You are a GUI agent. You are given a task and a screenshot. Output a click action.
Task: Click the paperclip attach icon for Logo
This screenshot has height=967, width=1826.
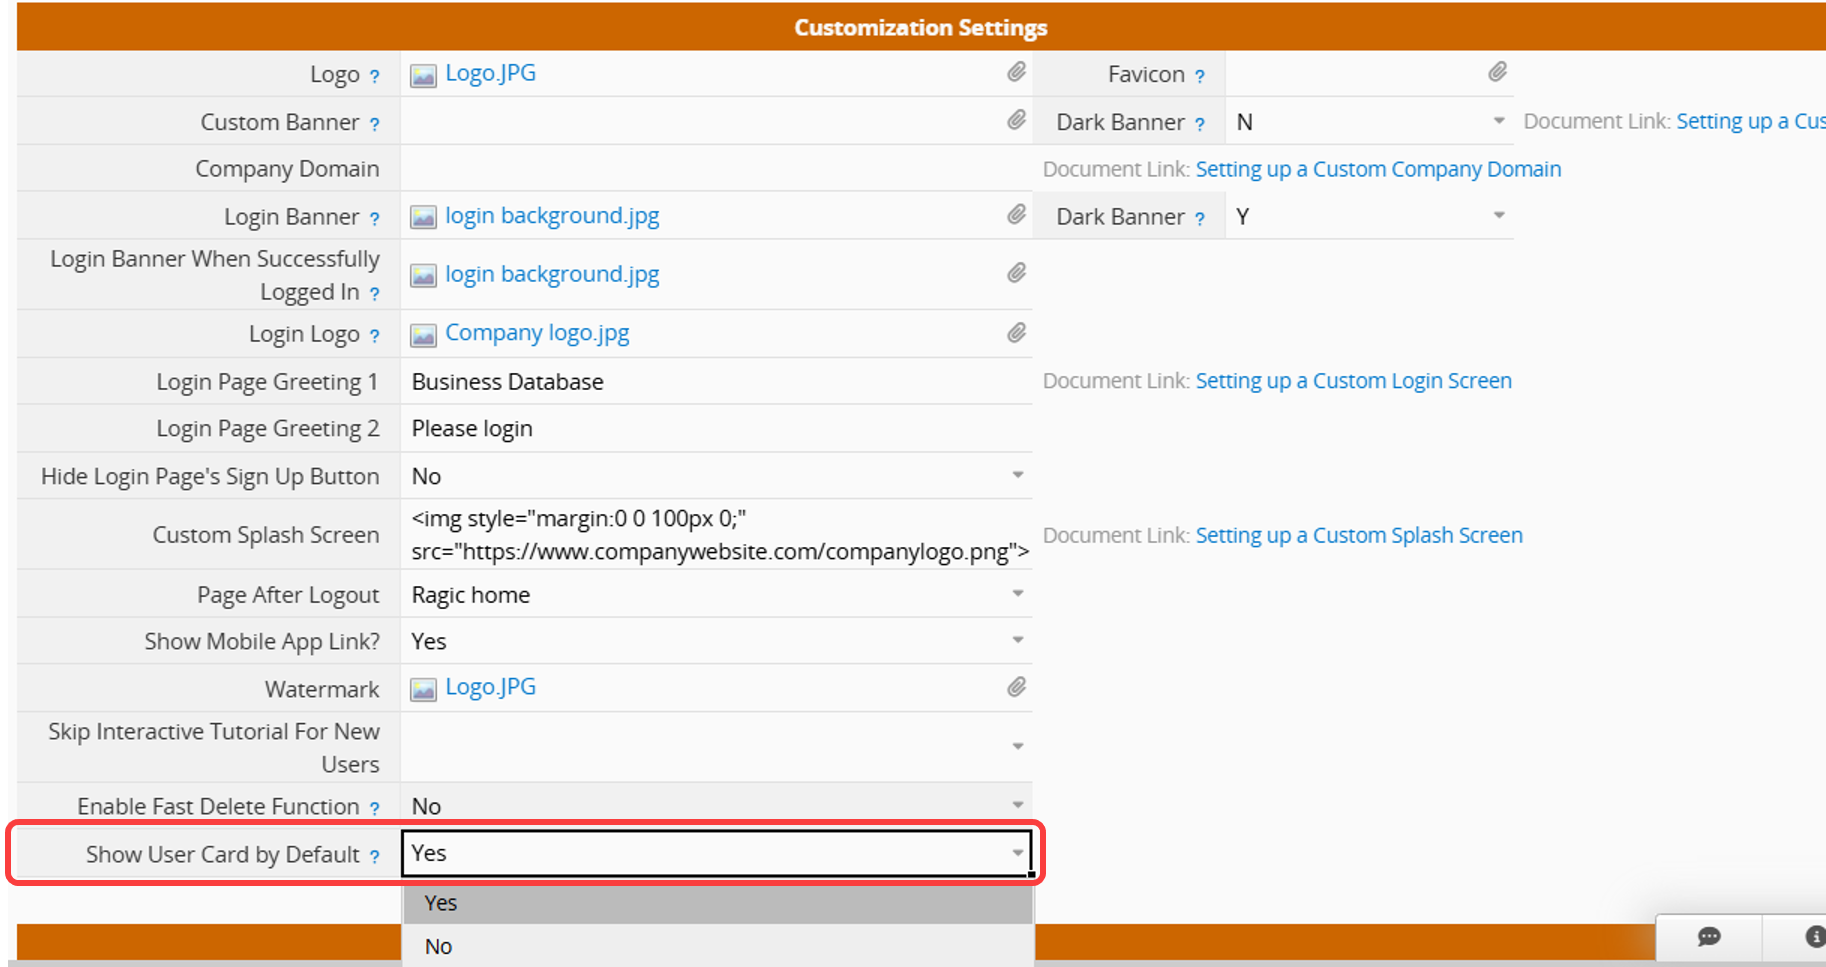pos(1016,72)
